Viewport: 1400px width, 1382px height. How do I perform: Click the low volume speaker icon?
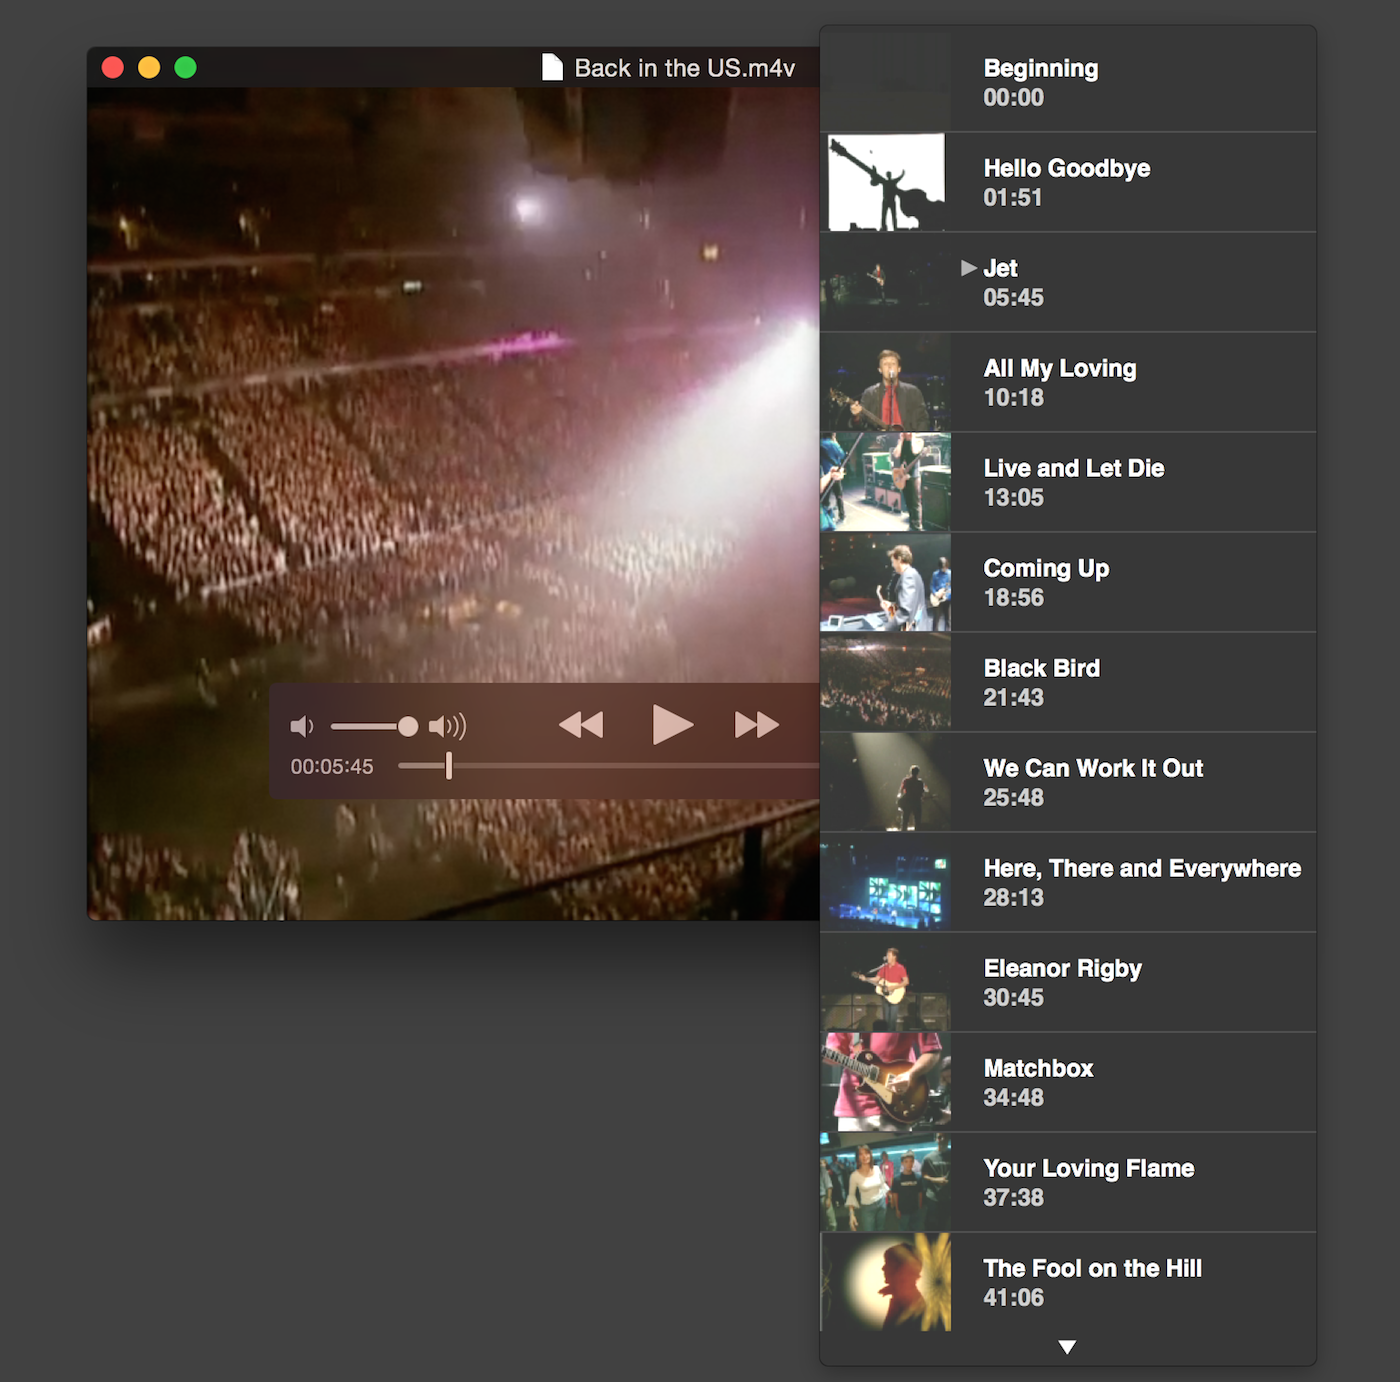(x=302, y=726)
